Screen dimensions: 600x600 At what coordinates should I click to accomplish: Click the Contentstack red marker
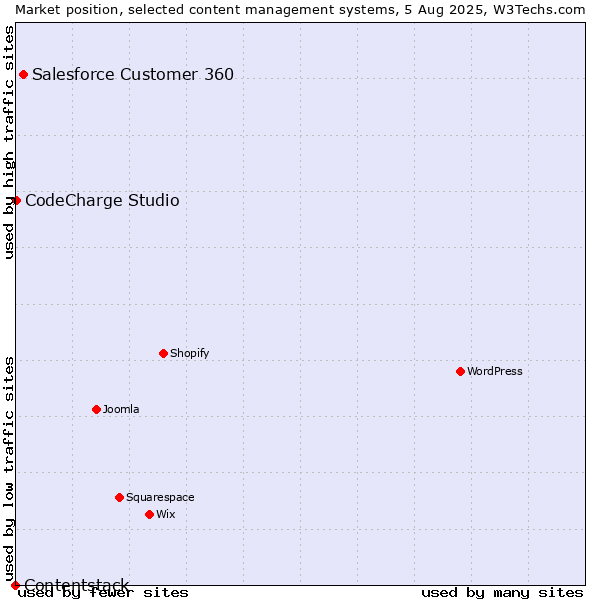coord(15,585)
